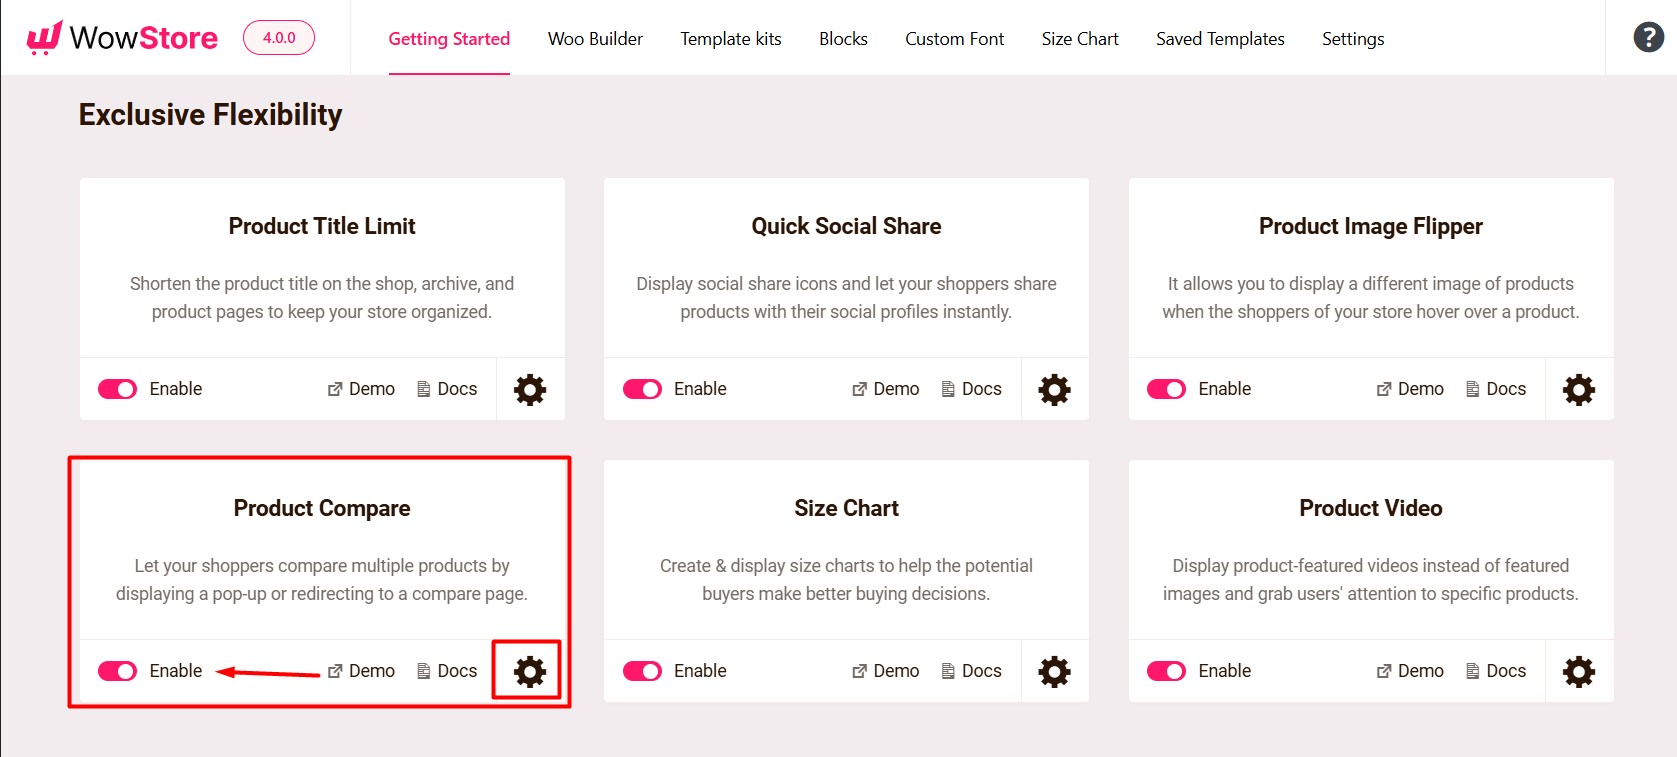This screenshot has width=1677, height=757.
Task: Open the Size Chart Docs link
Action: coord(972,671)
